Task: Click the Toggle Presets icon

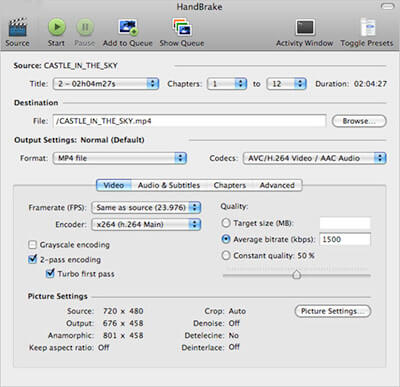Action: tap(368, 27)
